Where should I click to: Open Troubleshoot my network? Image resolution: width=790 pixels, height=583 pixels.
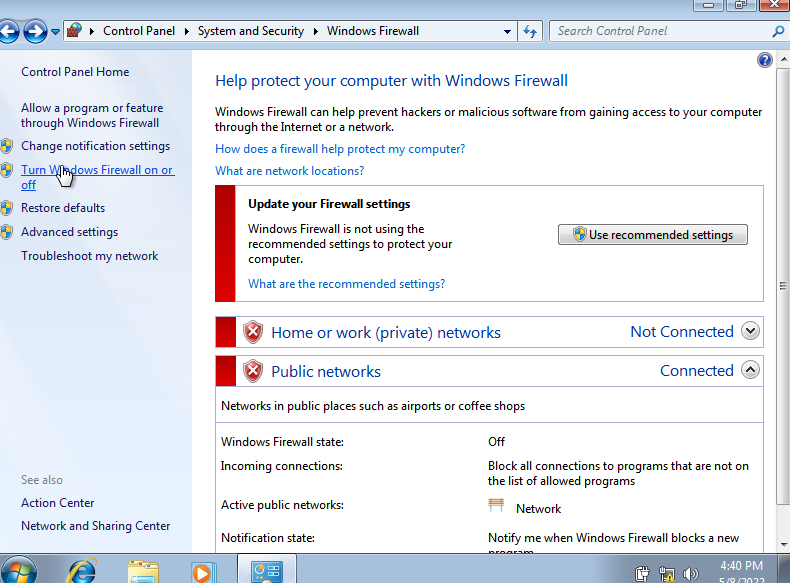pyautogui.click(x=90, y=256)
